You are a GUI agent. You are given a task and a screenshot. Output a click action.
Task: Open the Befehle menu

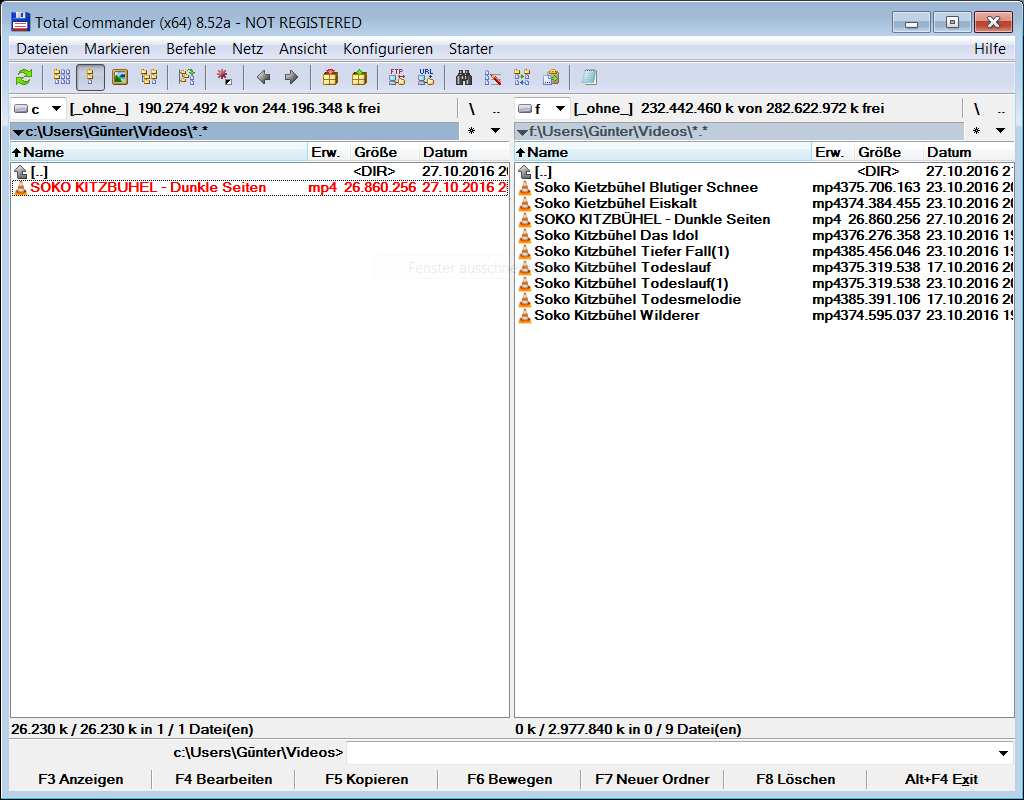[x=191, y=49]
